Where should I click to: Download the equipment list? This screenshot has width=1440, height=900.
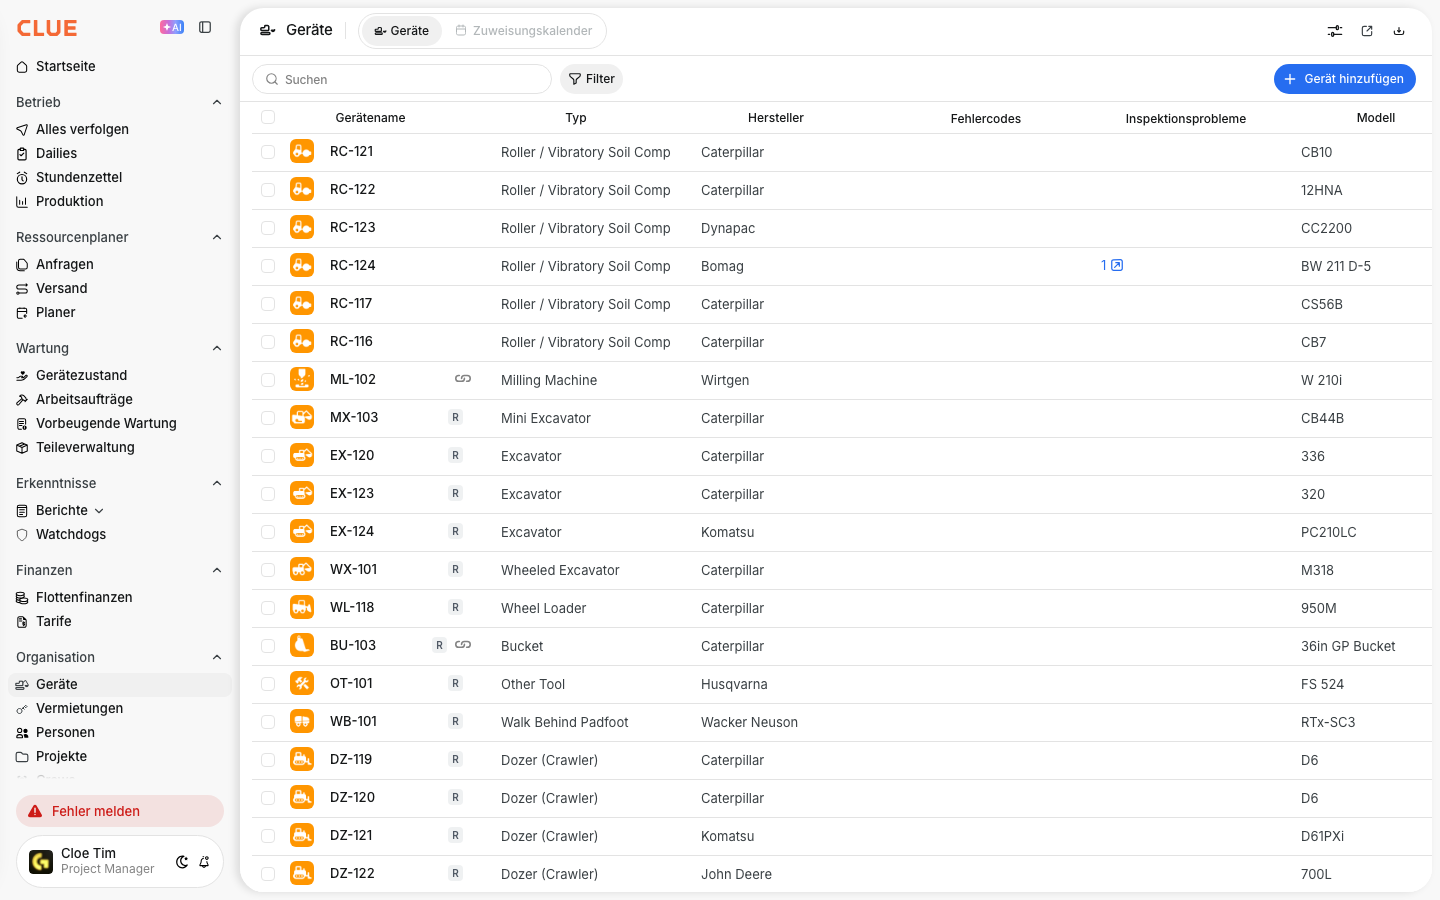tap(1399, 31)
